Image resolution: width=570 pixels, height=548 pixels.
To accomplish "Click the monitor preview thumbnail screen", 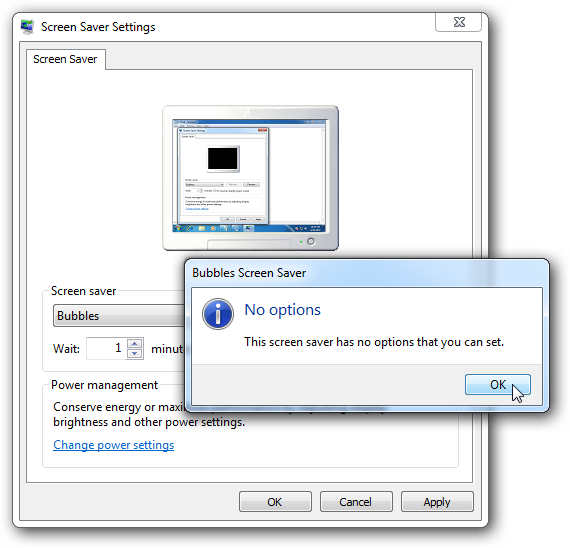I will [x=249, y=176].
